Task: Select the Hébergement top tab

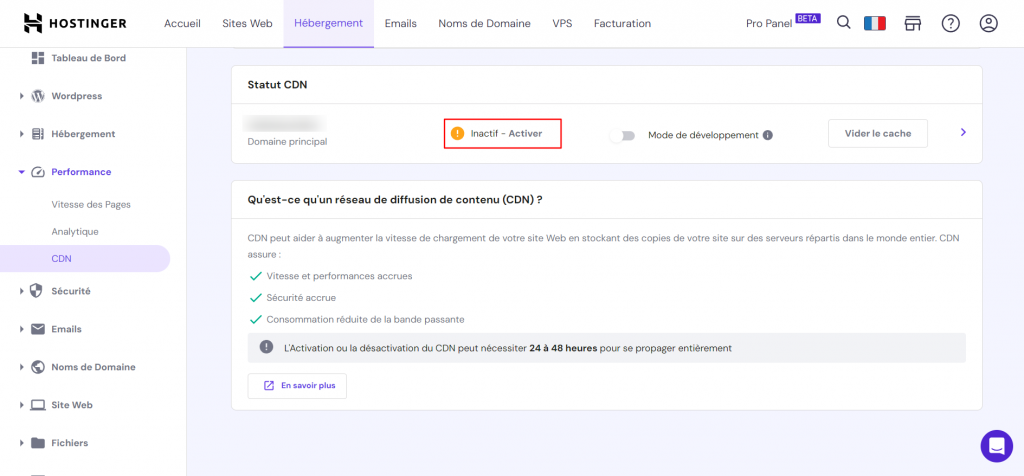Action: coord(328,24)
